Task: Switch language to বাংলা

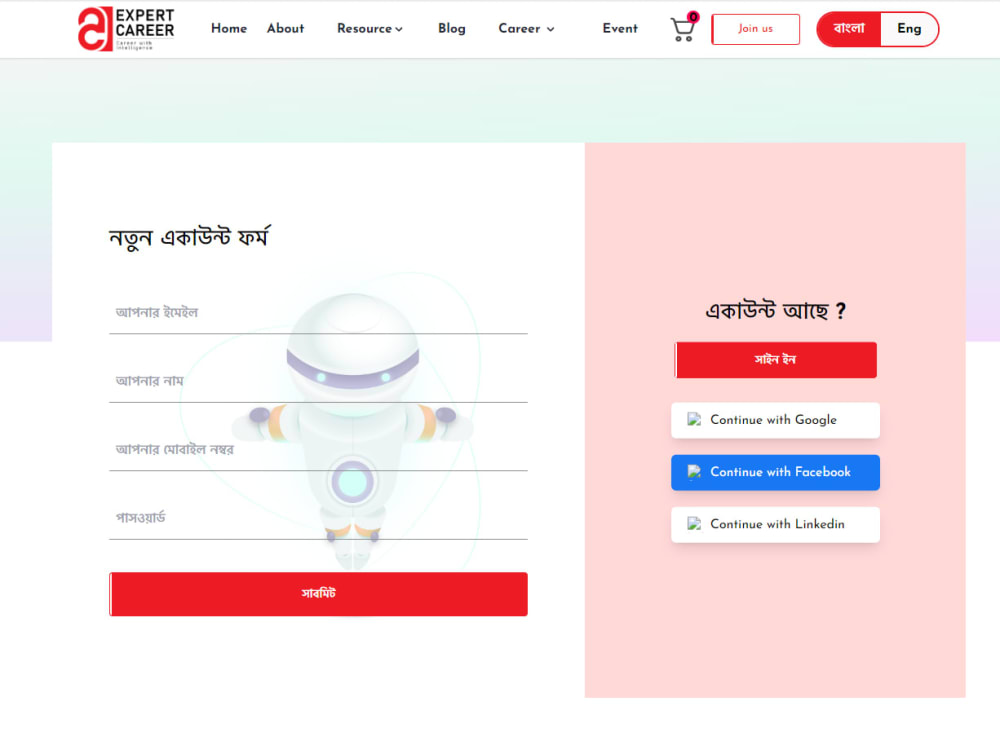Action: tap(849, 29)
